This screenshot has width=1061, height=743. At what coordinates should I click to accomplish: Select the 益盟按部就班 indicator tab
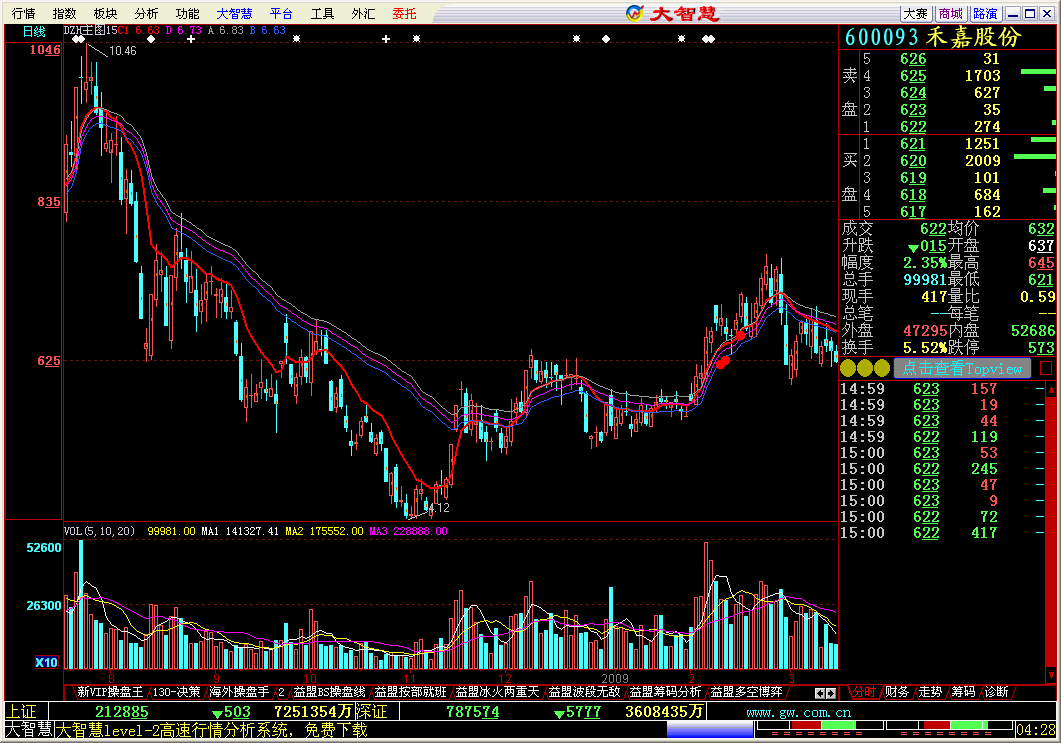click(x=410, y=692)
